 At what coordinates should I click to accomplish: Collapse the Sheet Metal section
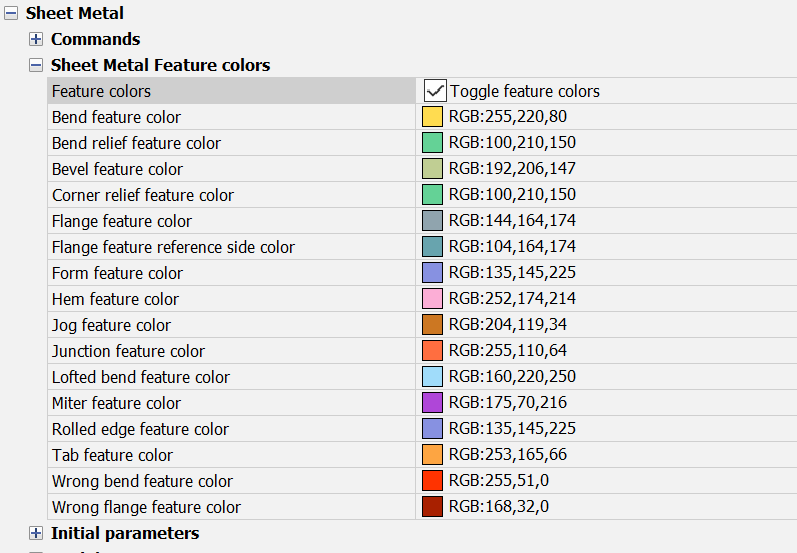[10, 13]
